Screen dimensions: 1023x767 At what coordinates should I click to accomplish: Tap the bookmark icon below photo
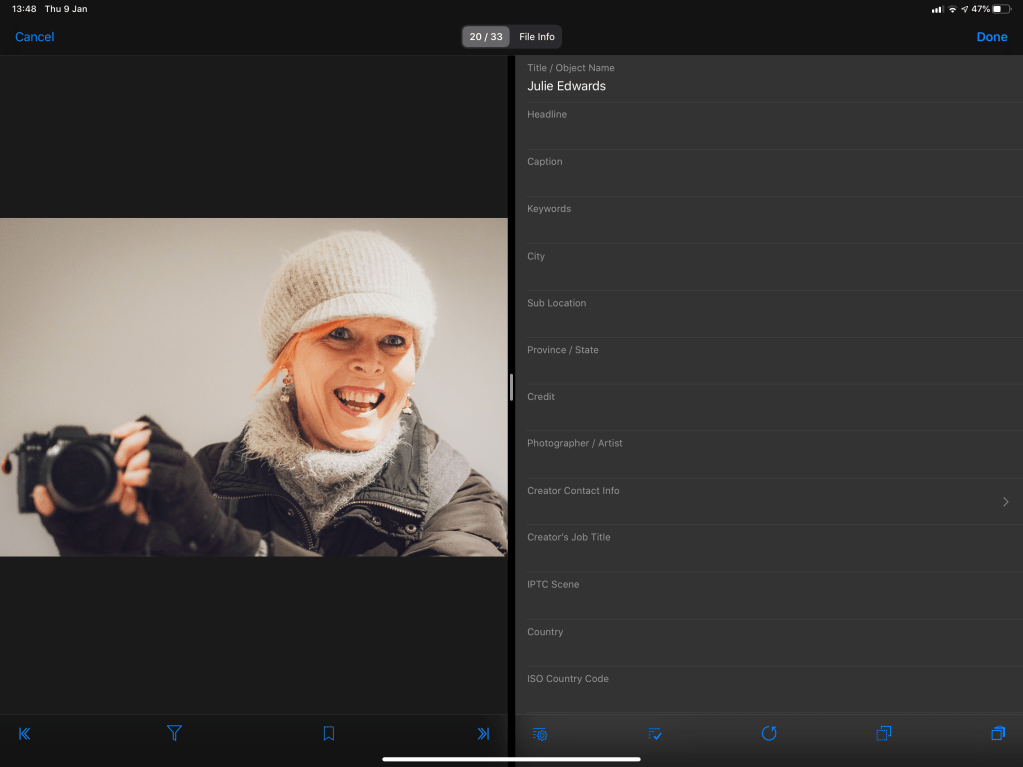[328, 734]
